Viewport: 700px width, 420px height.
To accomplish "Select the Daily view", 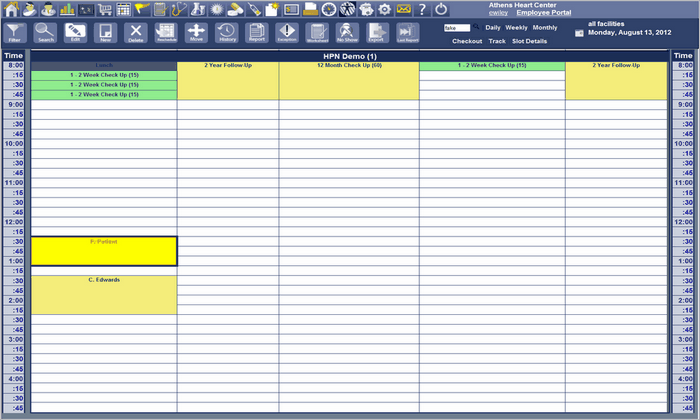I will coord(493,28).
